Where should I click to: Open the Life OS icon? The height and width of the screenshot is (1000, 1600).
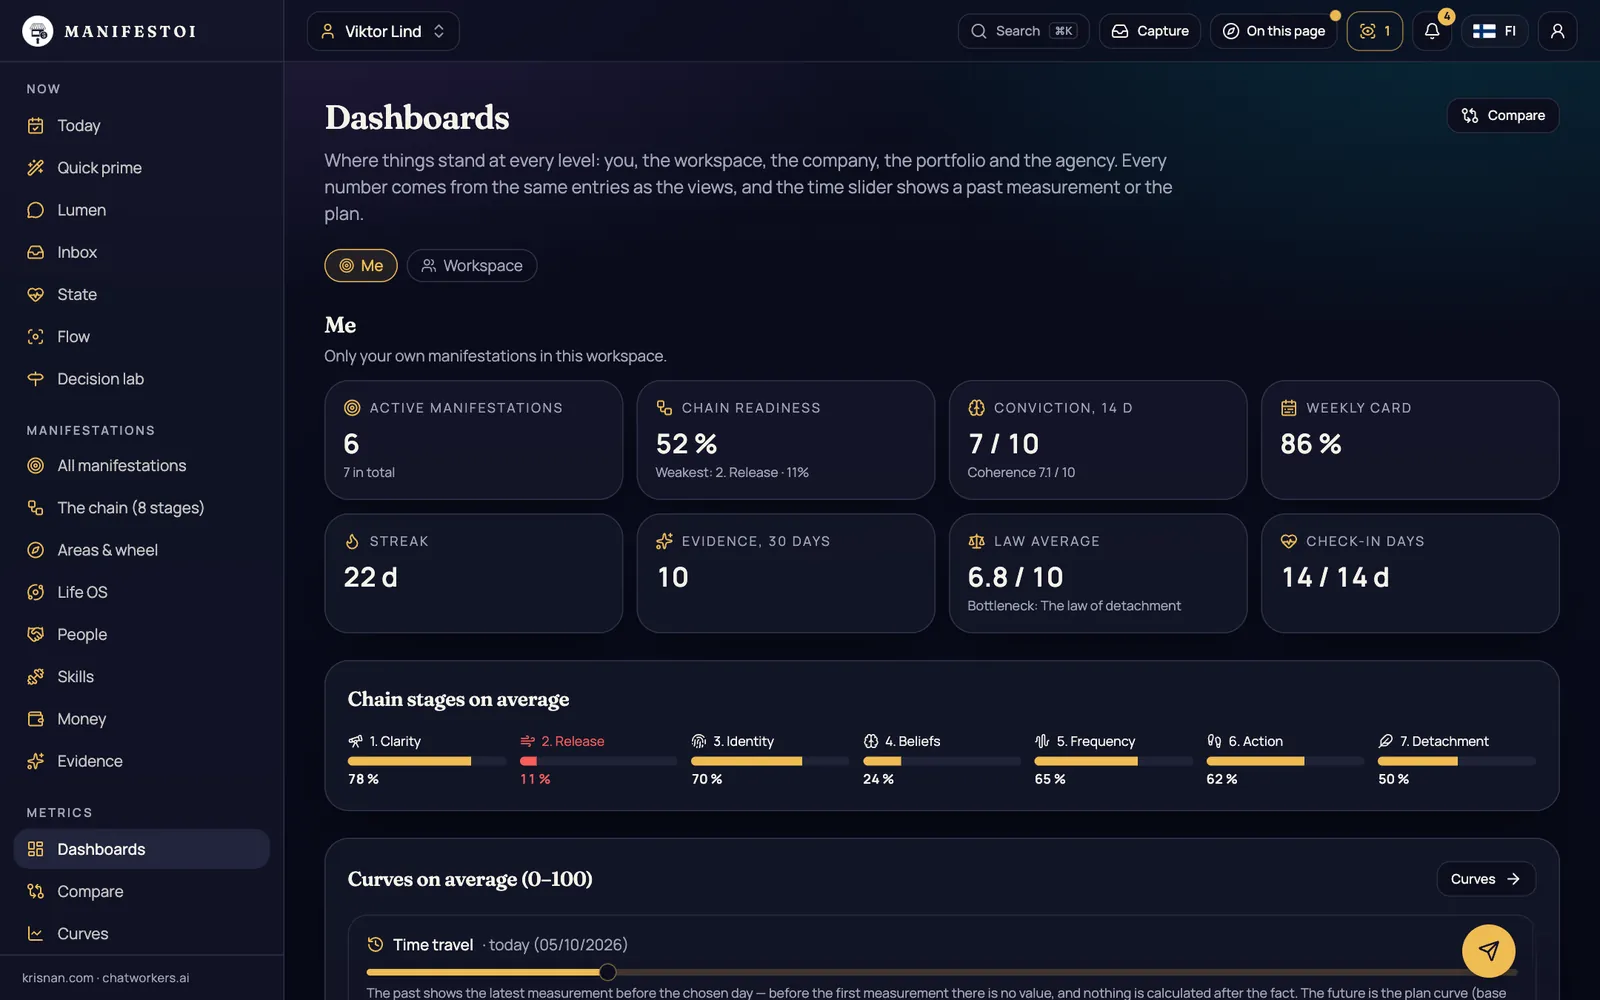click(36, 592)
